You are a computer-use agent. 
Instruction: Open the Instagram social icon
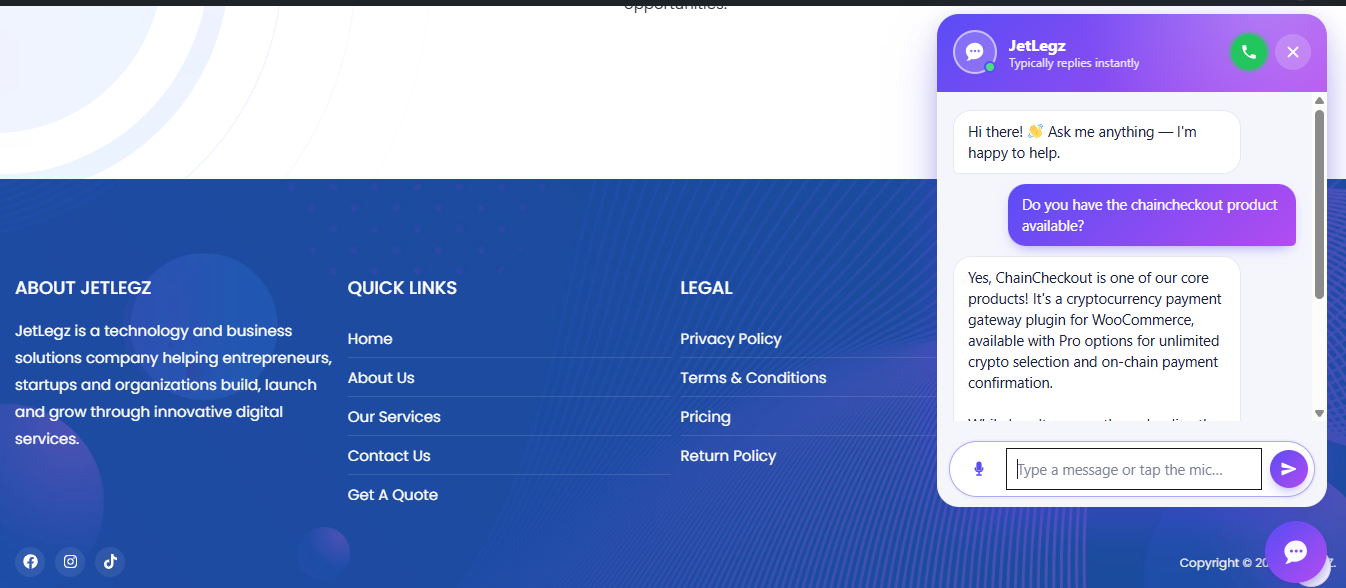coord(70,561)
